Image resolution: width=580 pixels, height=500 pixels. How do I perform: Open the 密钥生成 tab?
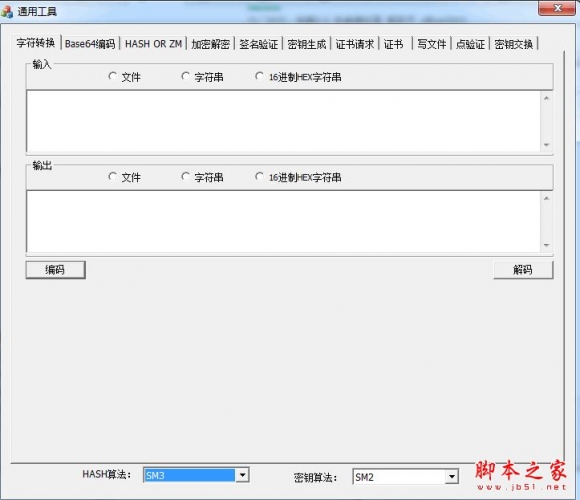point(307,44)
